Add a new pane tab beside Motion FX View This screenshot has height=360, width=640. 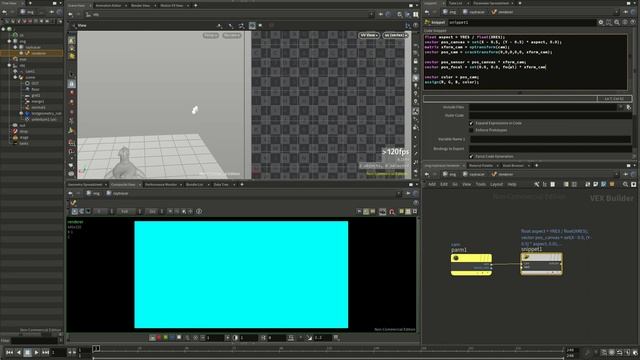click(x=196, y=6)
